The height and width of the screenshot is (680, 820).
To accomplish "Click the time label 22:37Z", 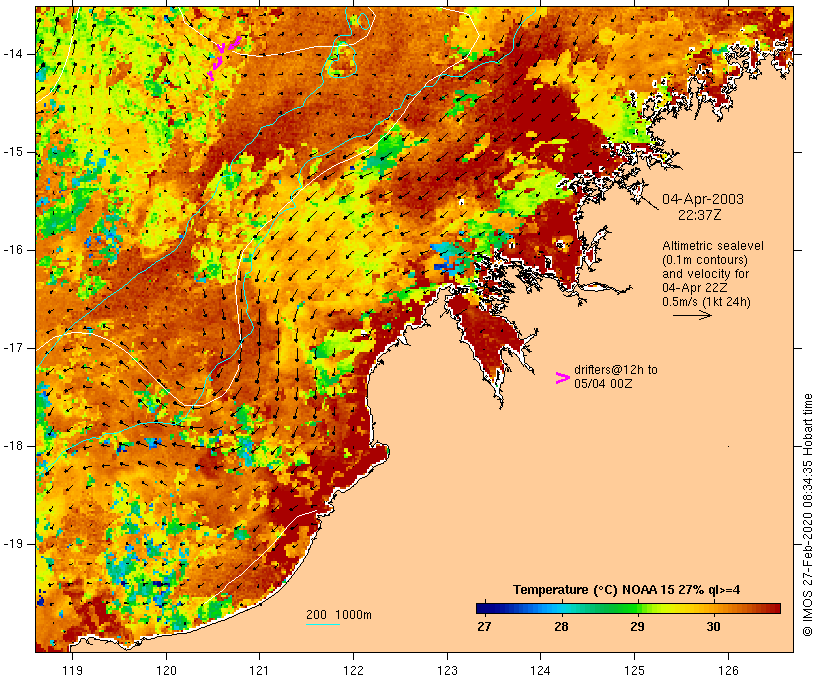I will [x=700, y=215].
